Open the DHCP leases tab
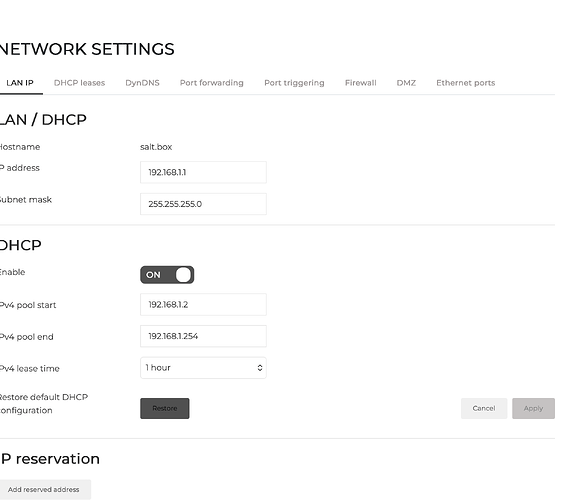 click(x=79, y=83)
